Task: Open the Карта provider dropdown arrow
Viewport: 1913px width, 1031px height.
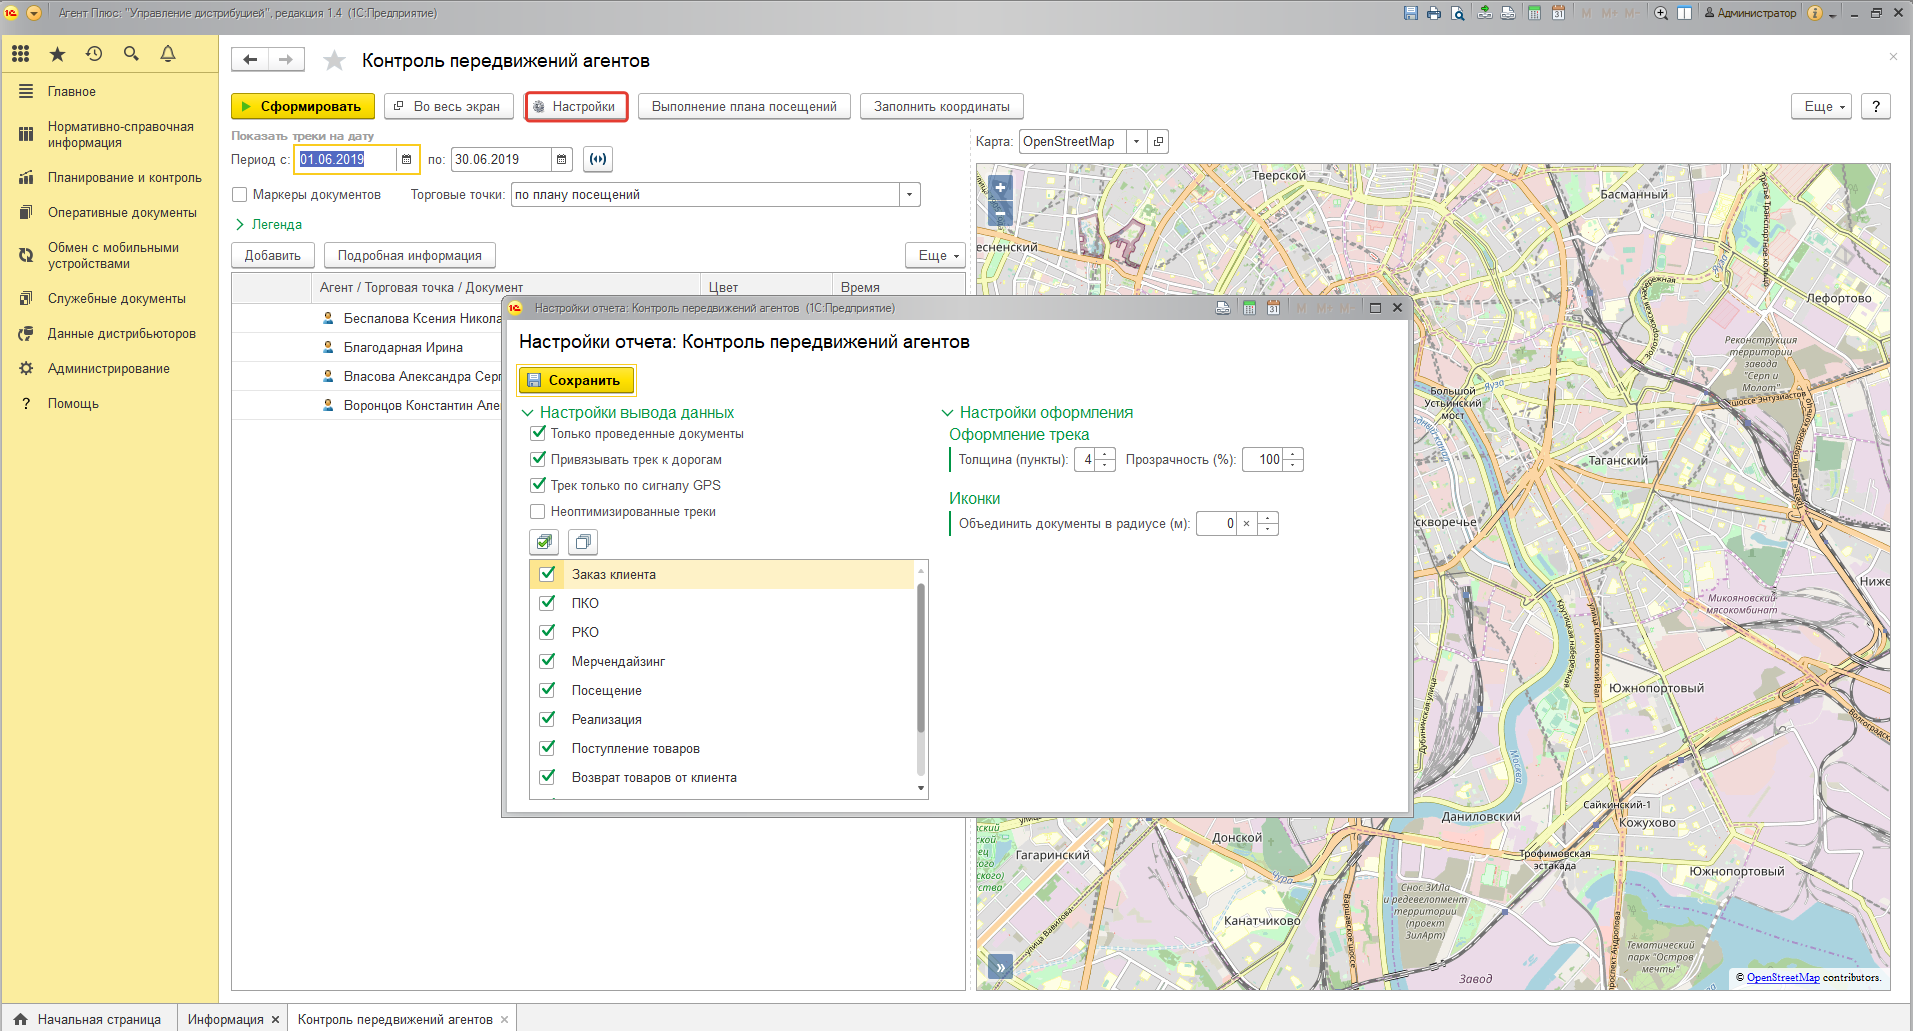Action: tap(1136, 142)
